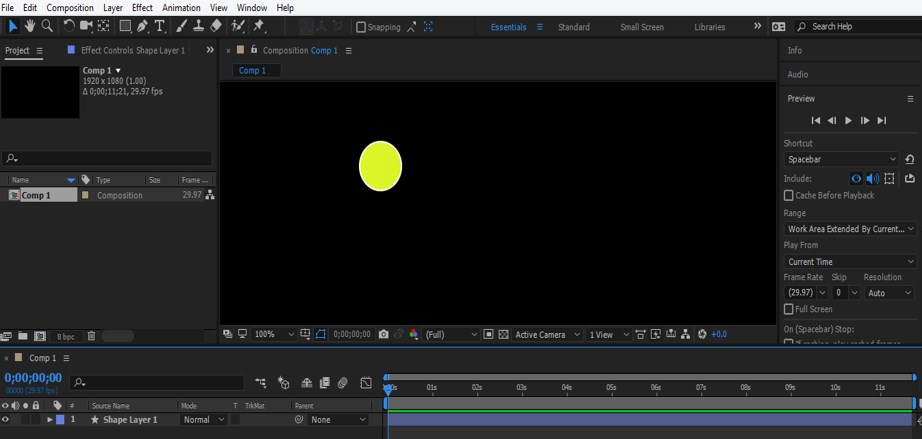Select the Horizontal Type tool
Image resolution: width=922 pixels, height=439 pixels.
click(x=160, y=26)
